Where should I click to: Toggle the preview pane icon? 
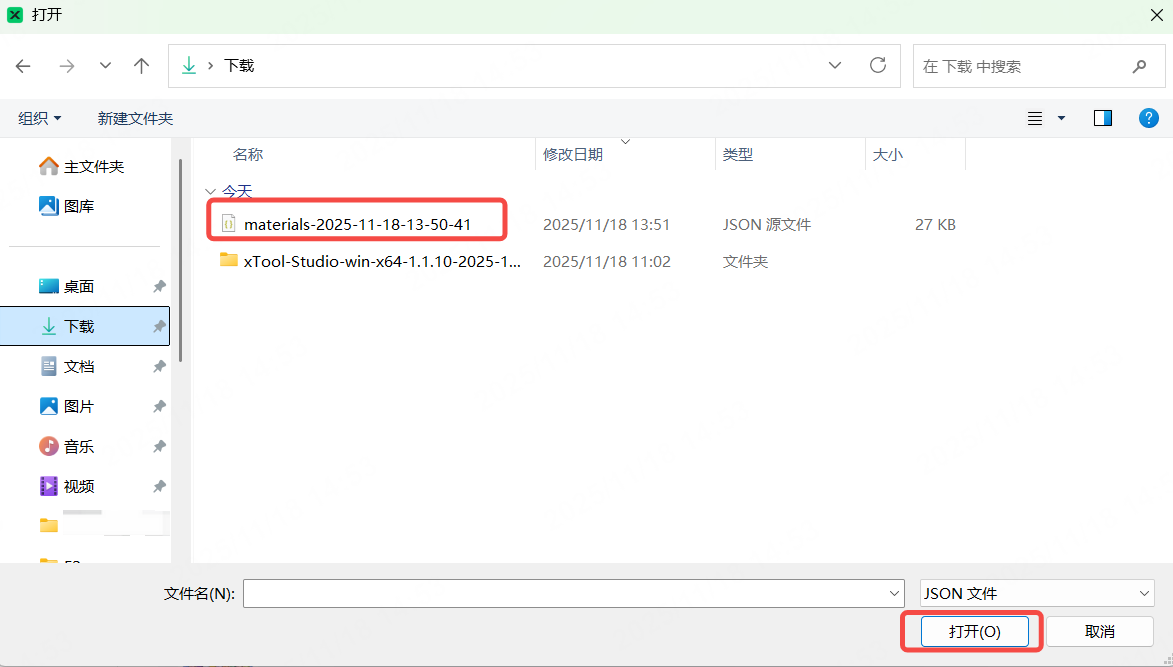[1103, 118]
